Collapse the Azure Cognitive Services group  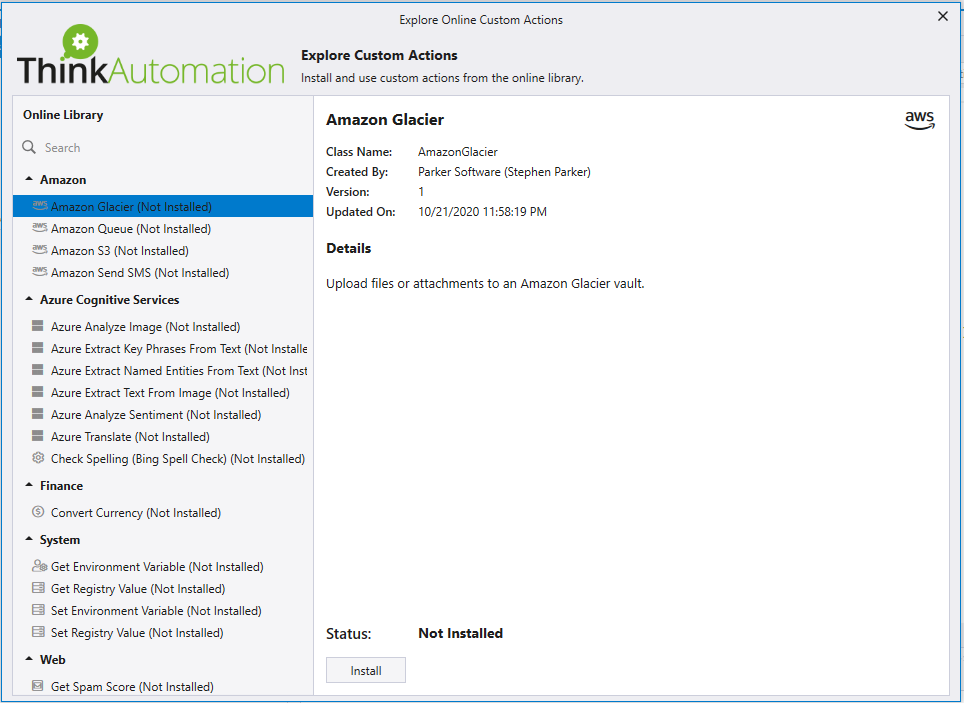29,300
